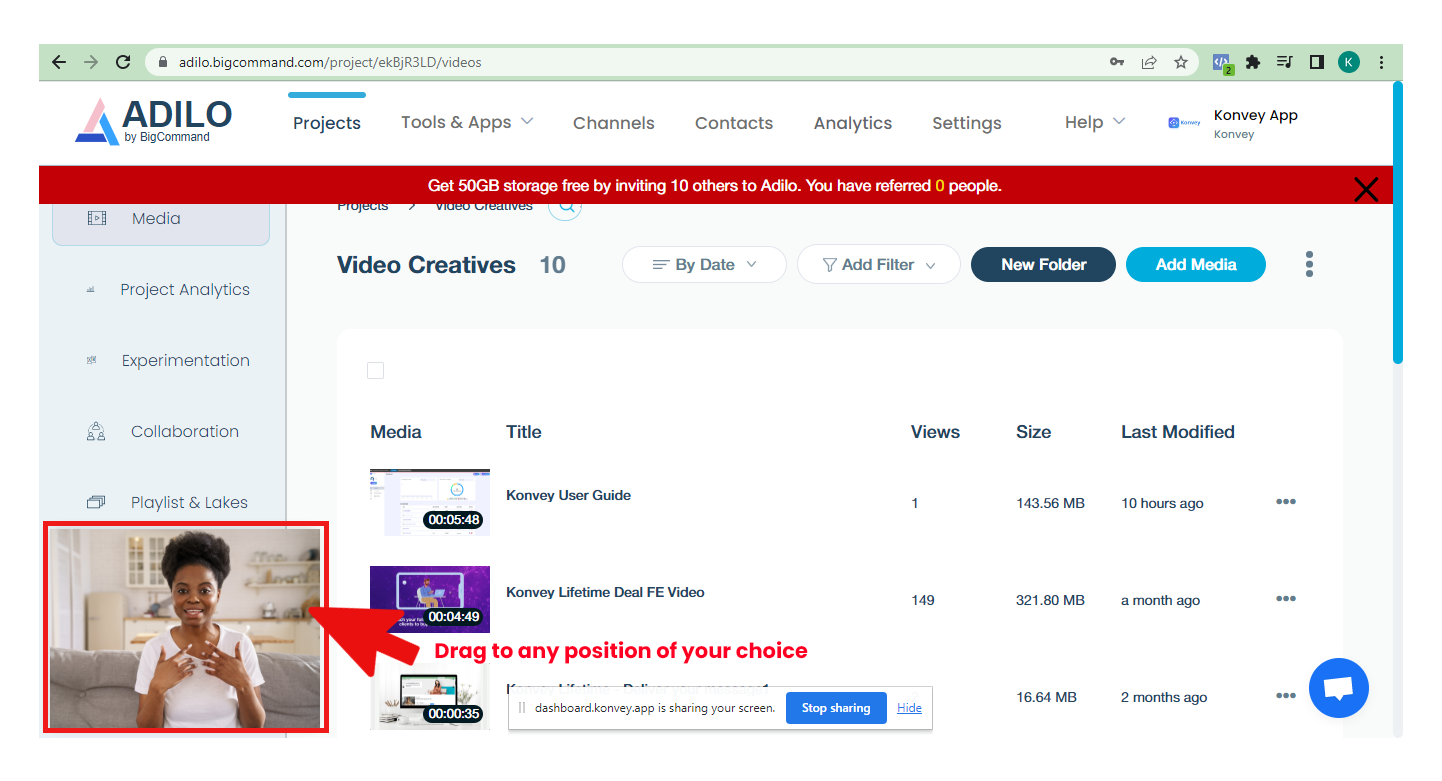The image size is (1442, 781).
Task: Go to the Projects tab
Action: 327,123
